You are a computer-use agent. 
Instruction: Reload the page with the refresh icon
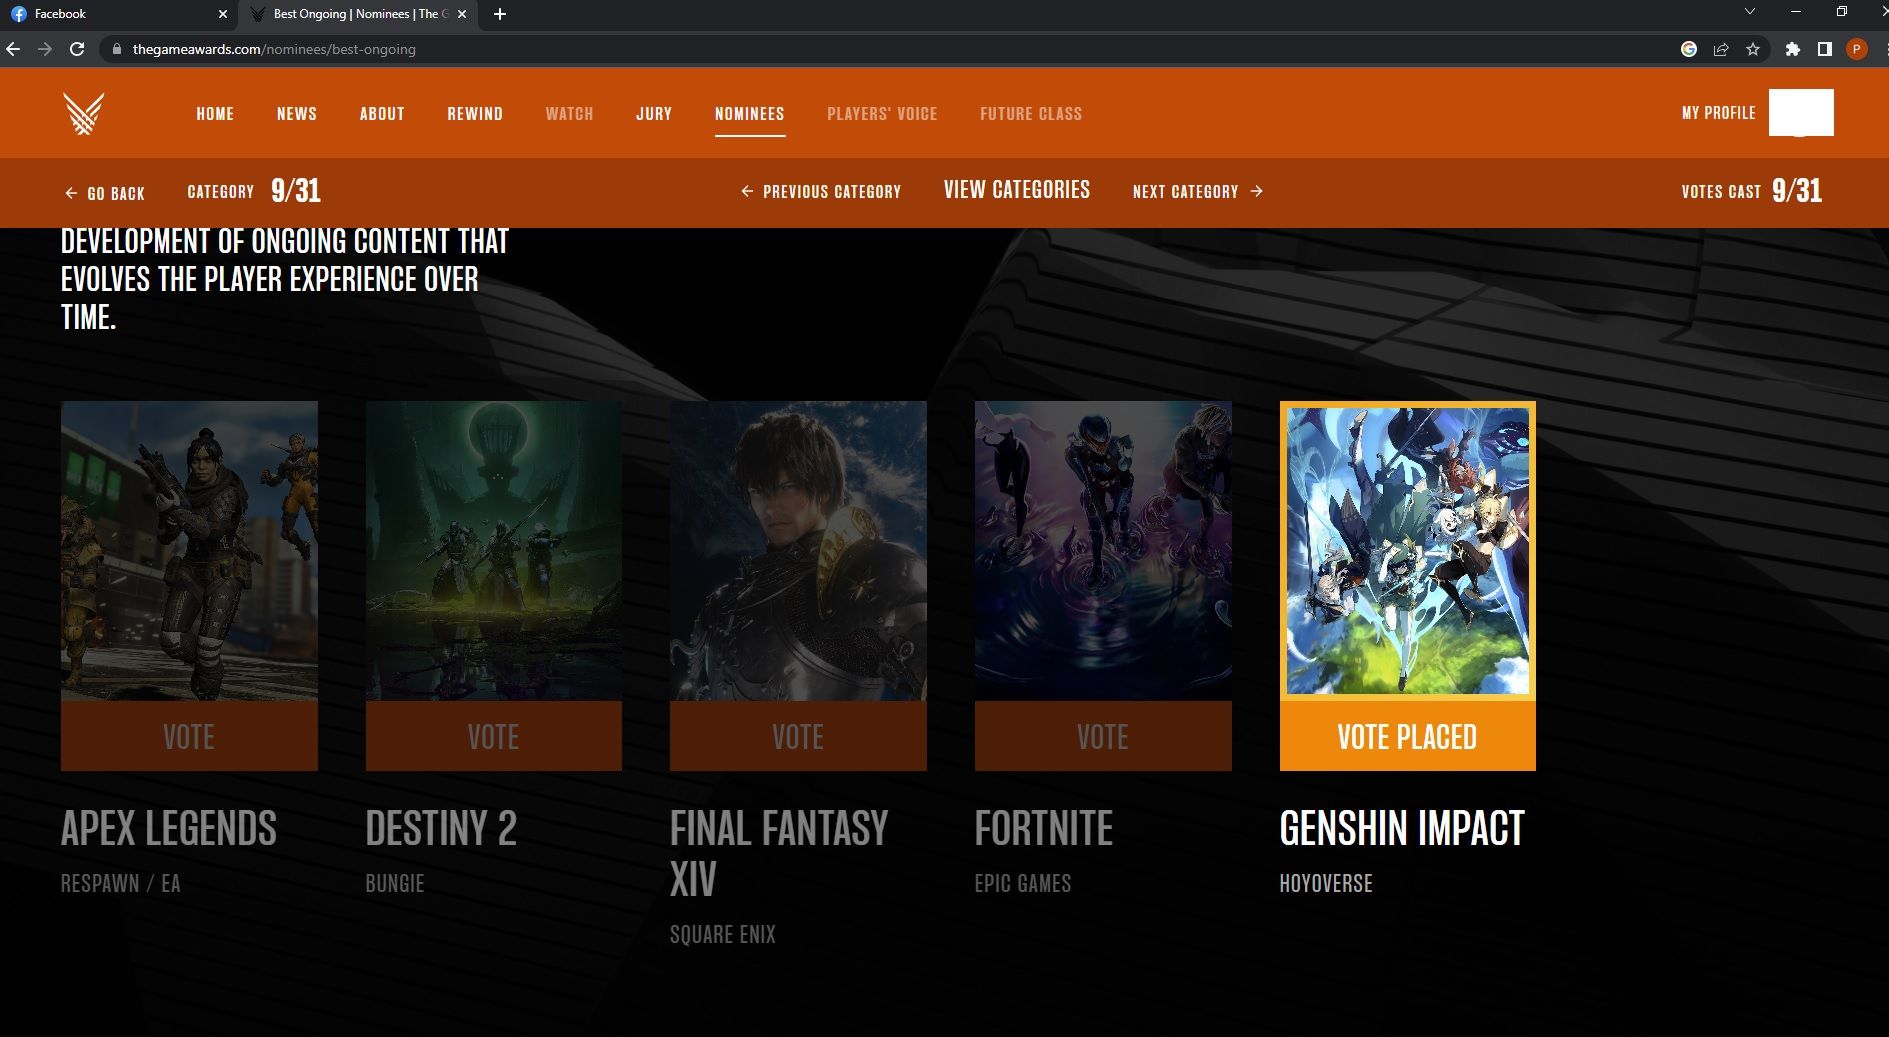(x=77, y=49)
